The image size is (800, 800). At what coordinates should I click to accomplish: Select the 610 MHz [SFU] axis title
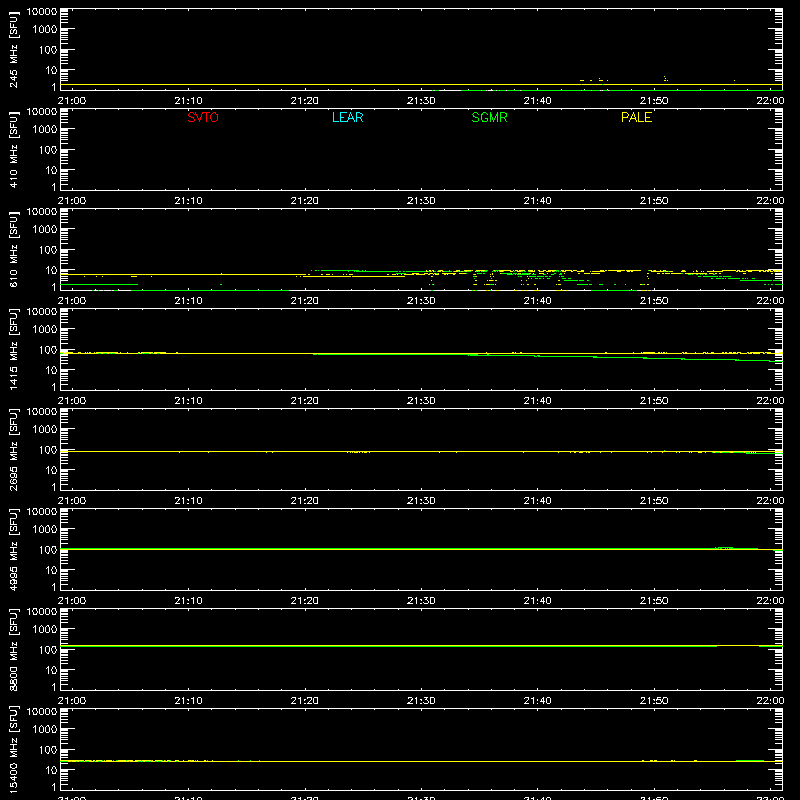(x=13, y=249)
